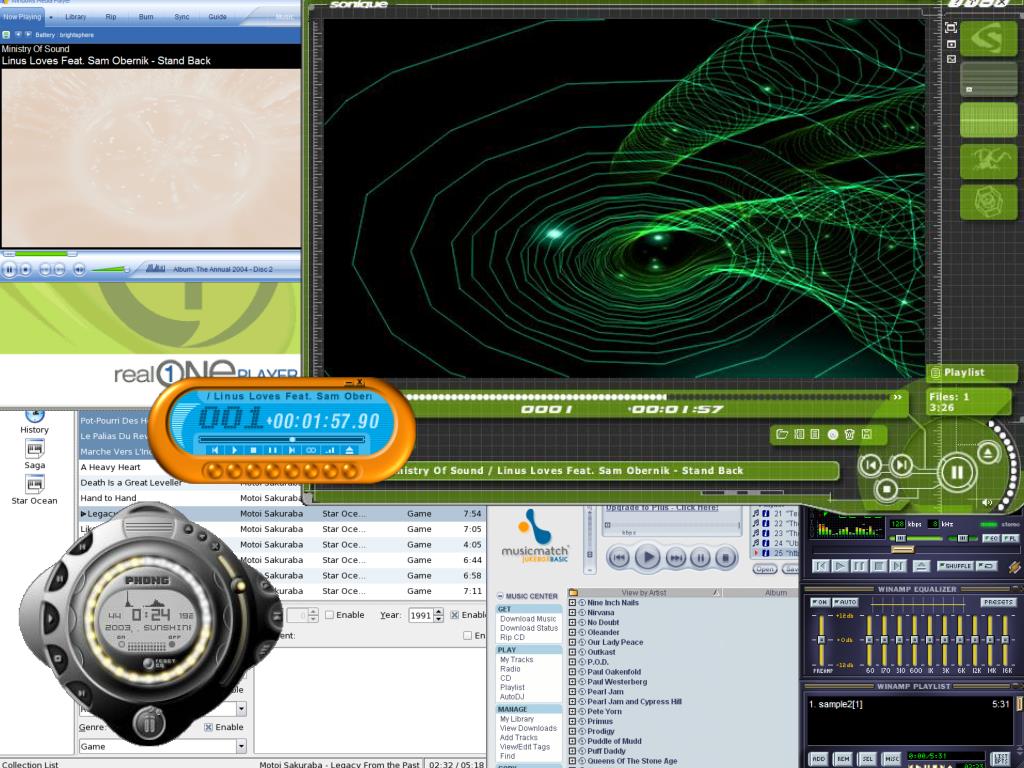Image resolution: width=1024 pixels, height=768 pixels.
Task: Click the Year field showing 1991
Action: 421,615
